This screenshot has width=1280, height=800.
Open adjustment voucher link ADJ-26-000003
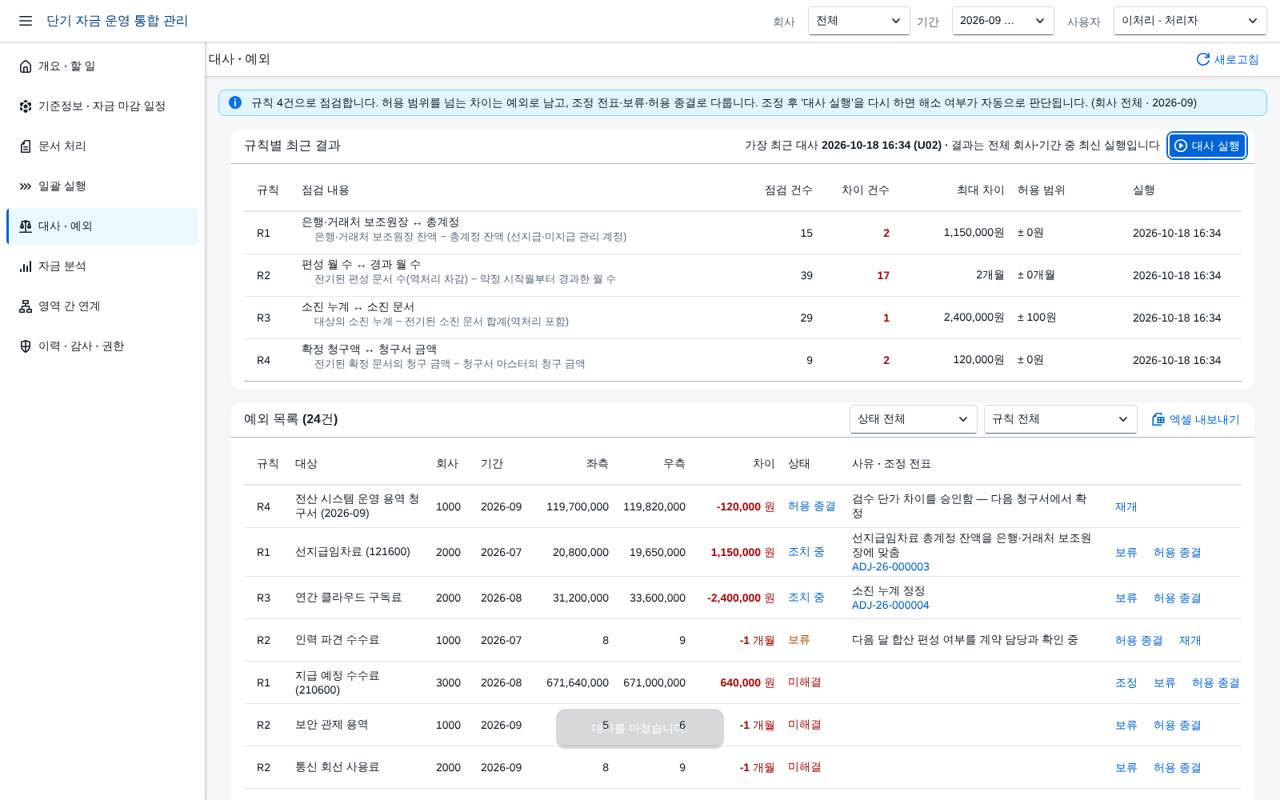coord(891,567)
